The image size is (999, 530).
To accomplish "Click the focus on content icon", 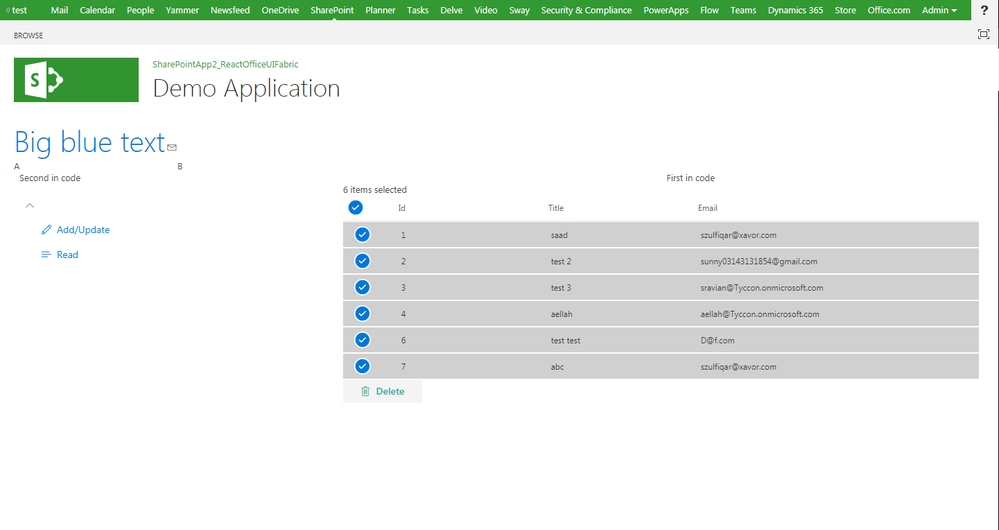I will [984, 34].
